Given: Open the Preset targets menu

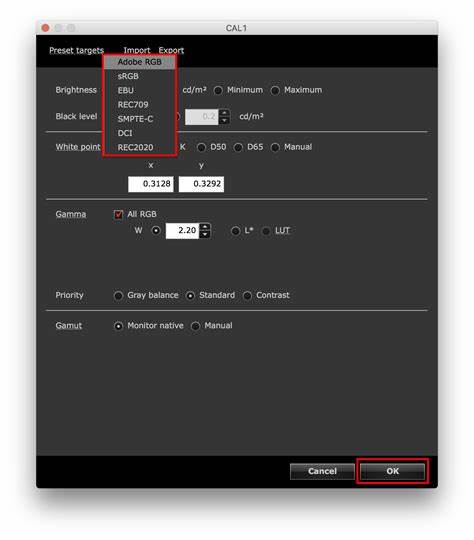Looking at the screenshot, I should pos(76,50).
